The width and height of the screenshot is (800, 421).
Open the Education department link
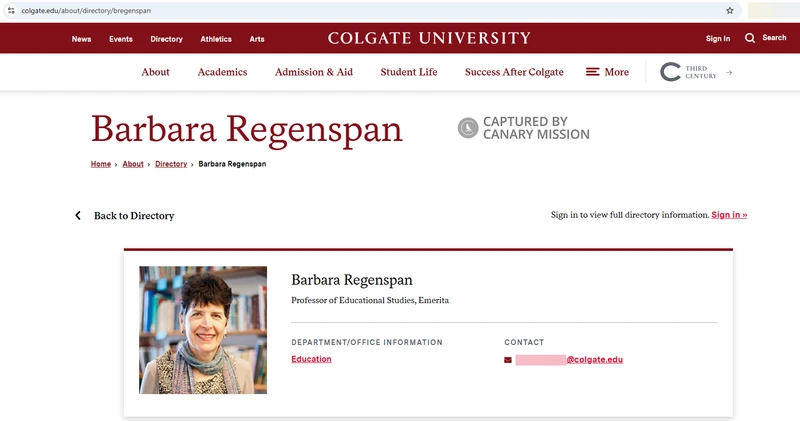[311, 359]
